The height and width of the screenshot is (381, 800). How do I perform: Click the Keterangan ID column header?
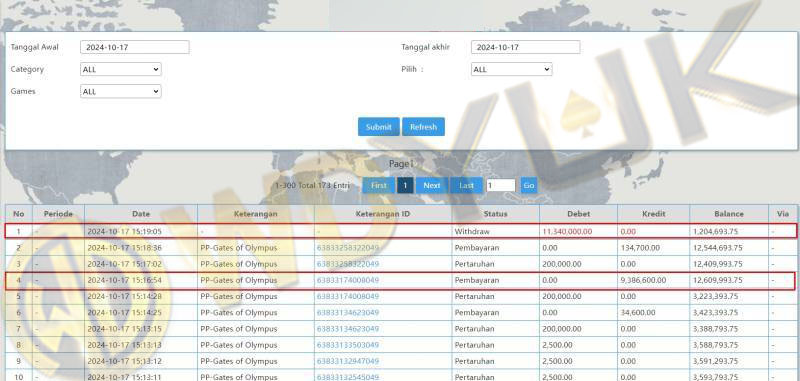coord(383,214)
